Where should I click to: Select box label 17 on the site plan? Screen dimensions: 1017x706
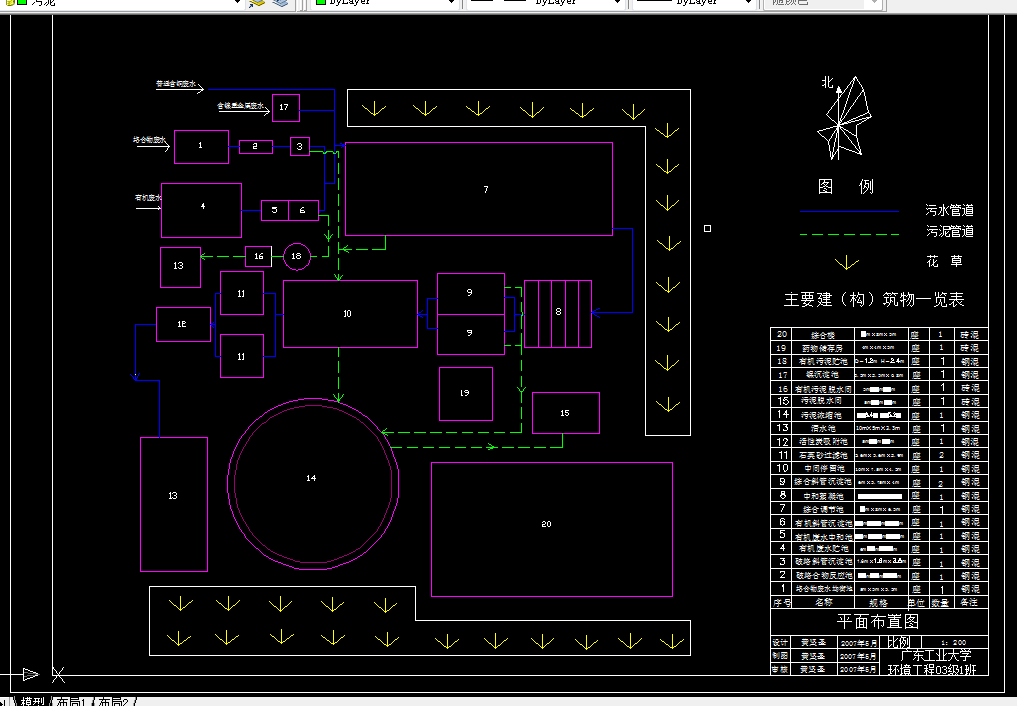point(283,107)
